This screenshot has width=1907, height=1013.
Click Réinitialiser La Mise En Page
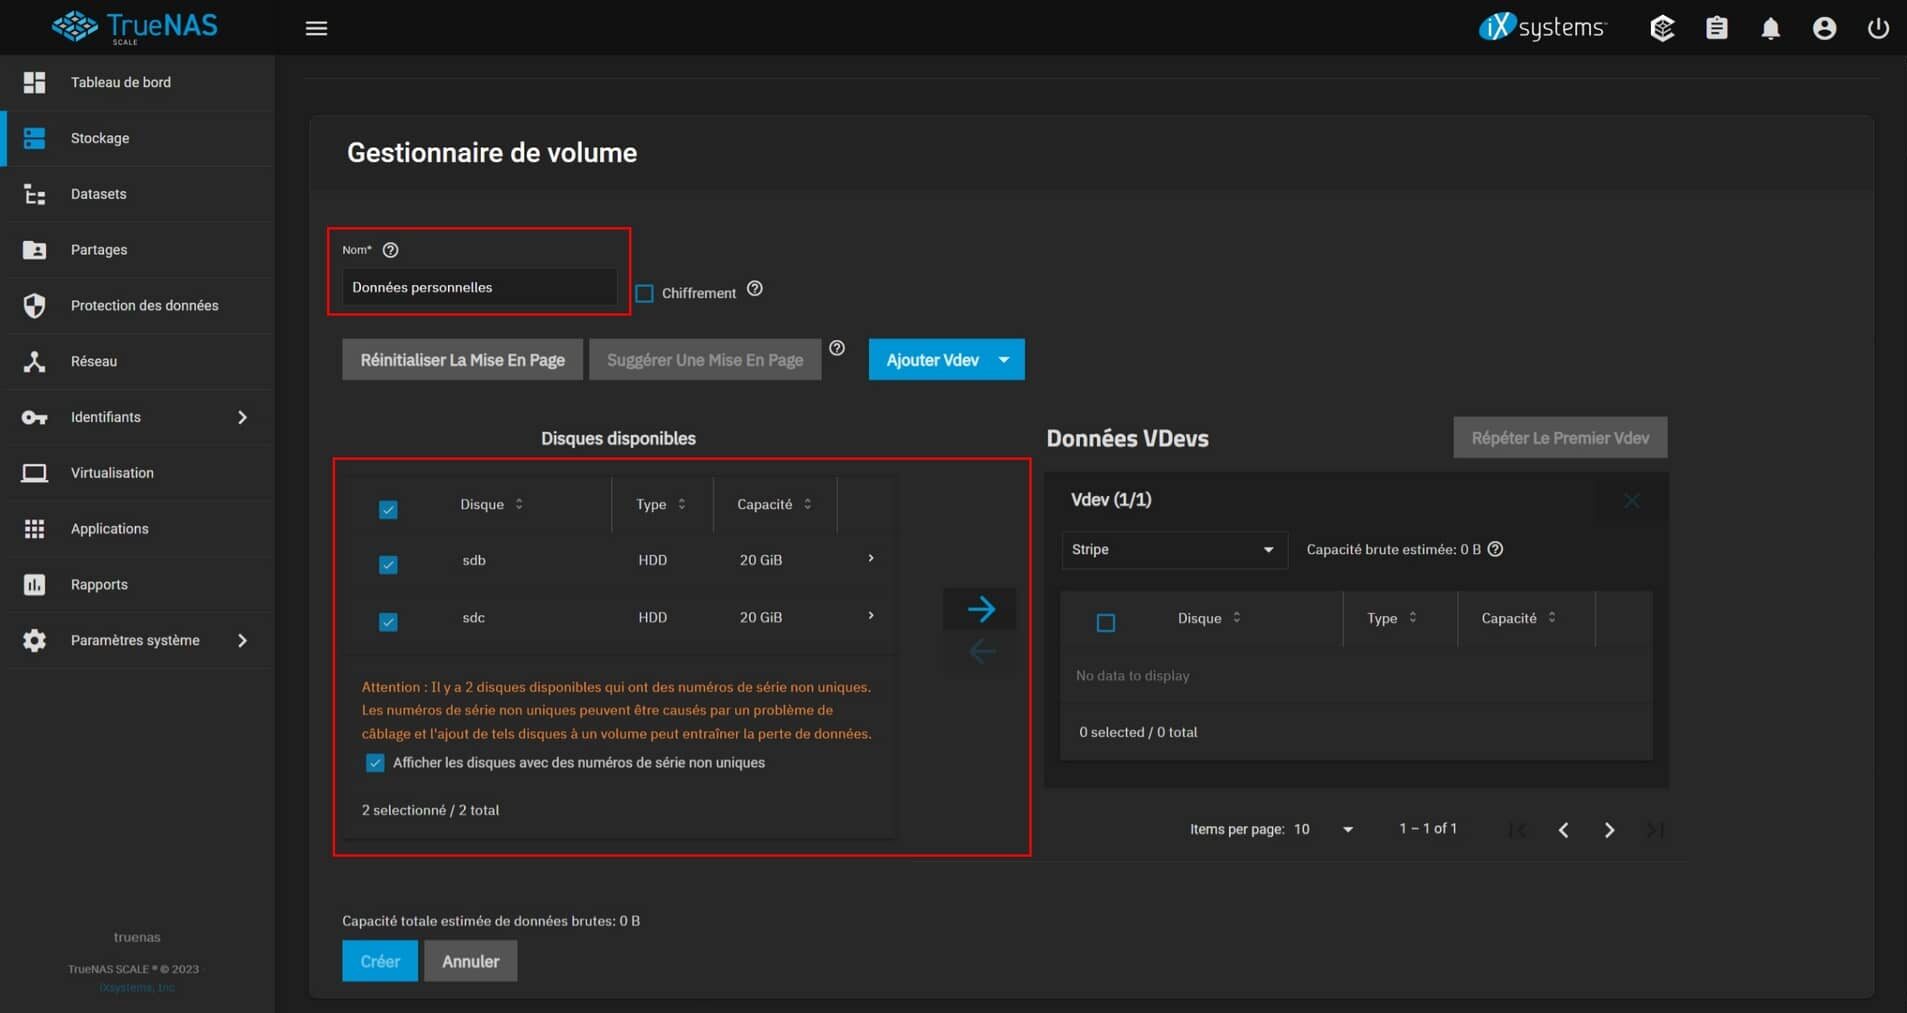click(x=462, y=360)
